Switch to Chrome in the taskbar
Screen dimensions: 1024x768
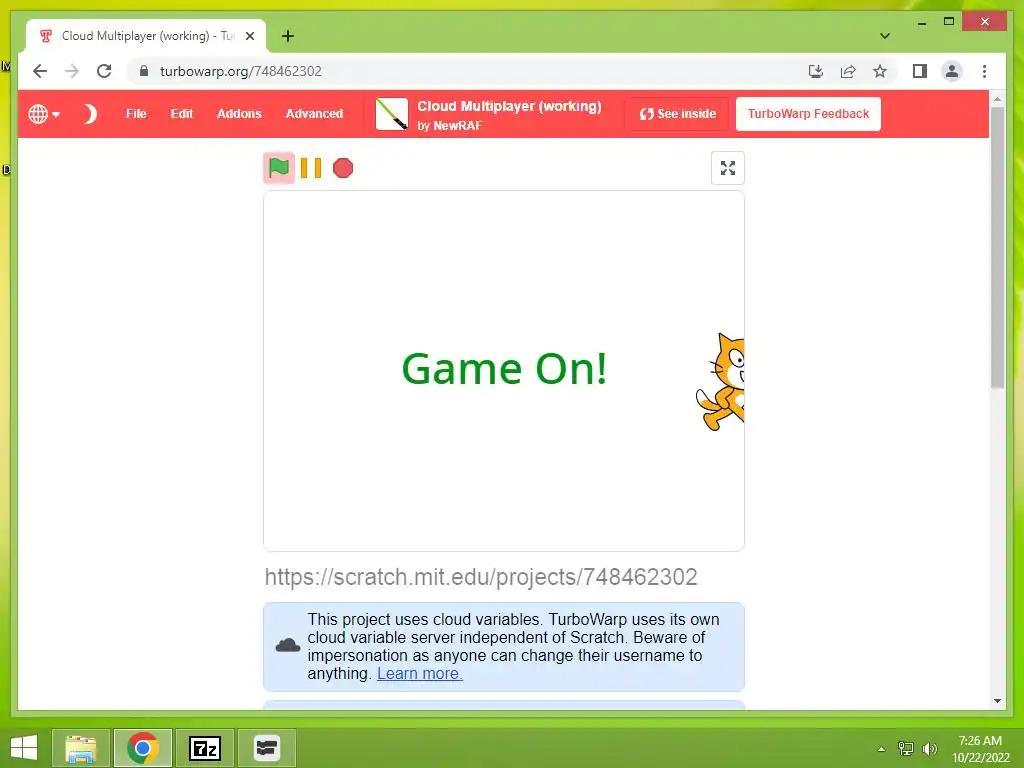point(143,748)
